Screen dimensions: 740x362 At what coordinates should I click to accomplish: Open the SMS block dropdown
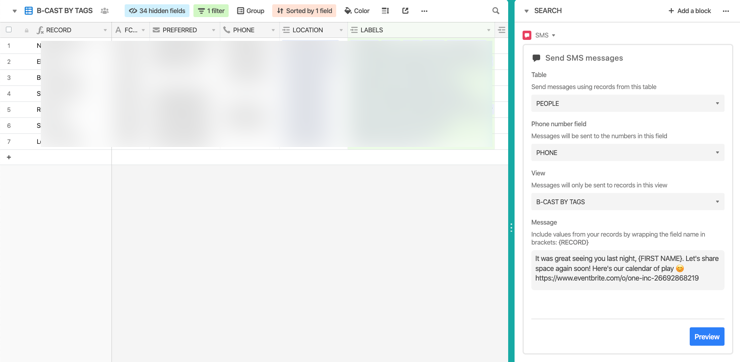point(554,35)
